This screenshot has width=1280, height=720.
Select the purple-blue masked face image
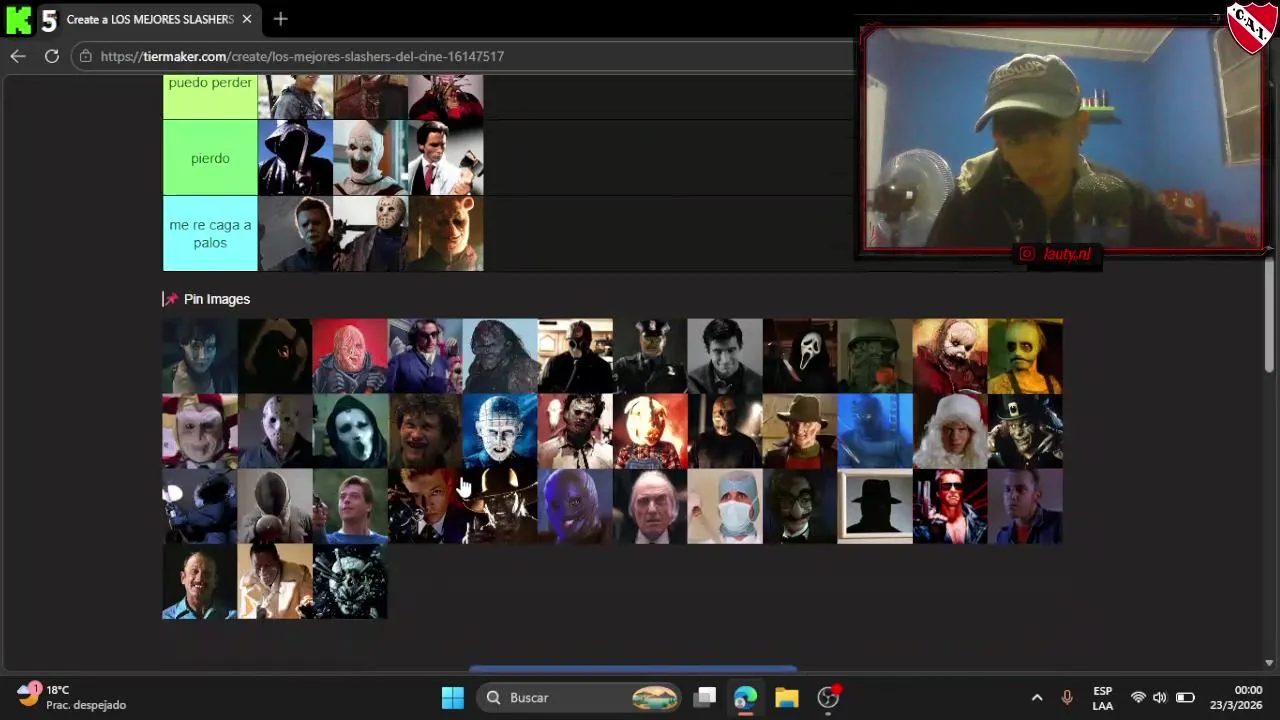click(x=575, y=506)
